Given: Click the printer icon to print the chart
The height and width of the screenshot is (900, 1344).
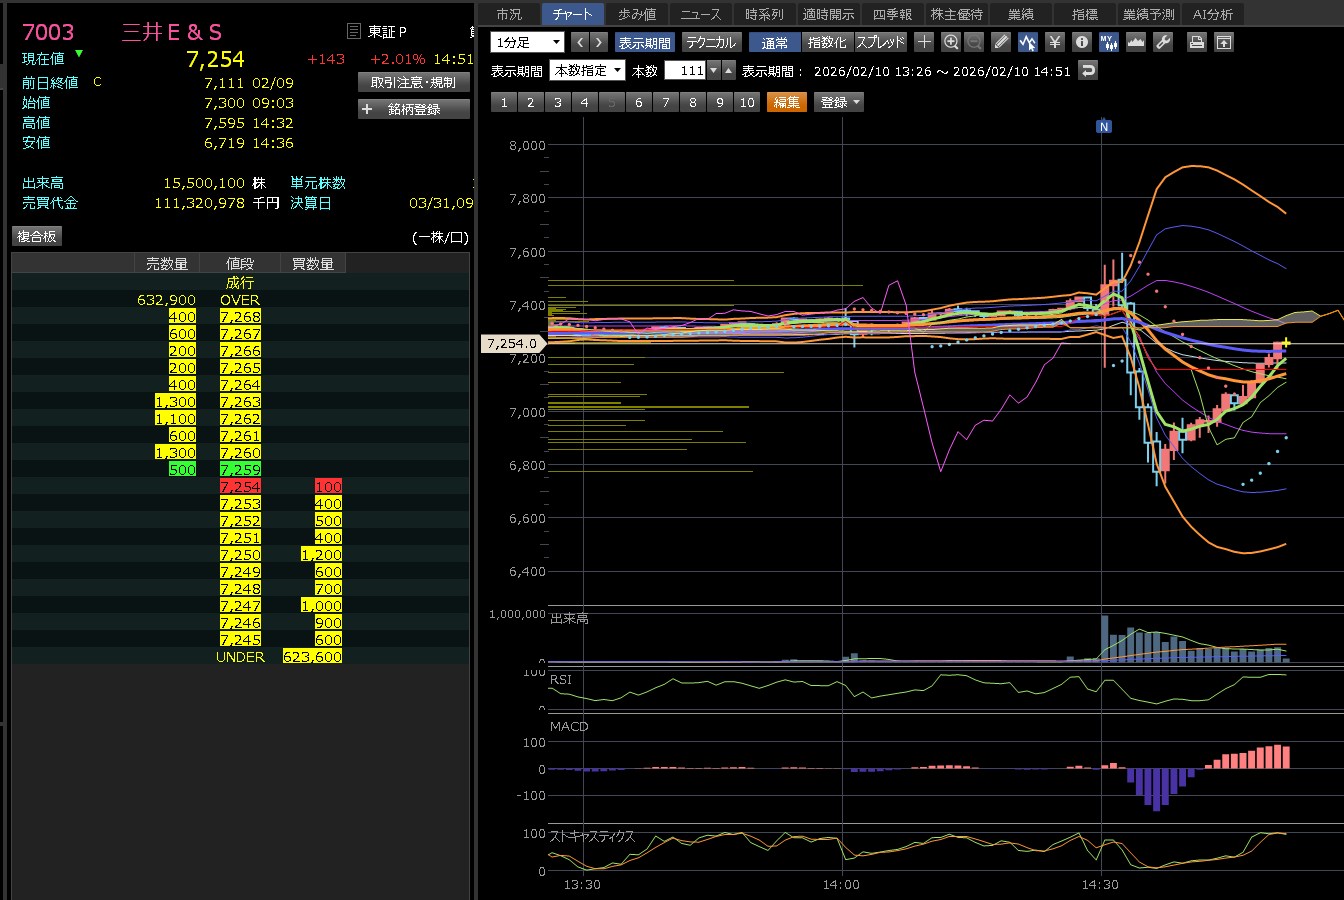Looking at the screenshot, I should 1196,42.
